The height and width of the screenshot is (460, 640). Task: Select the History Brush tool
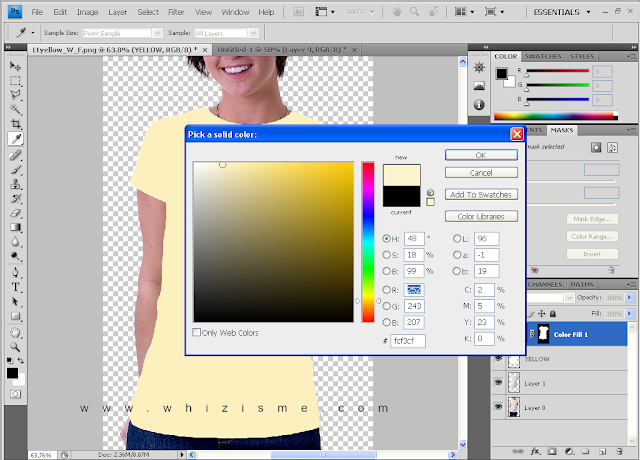point(15,199)
